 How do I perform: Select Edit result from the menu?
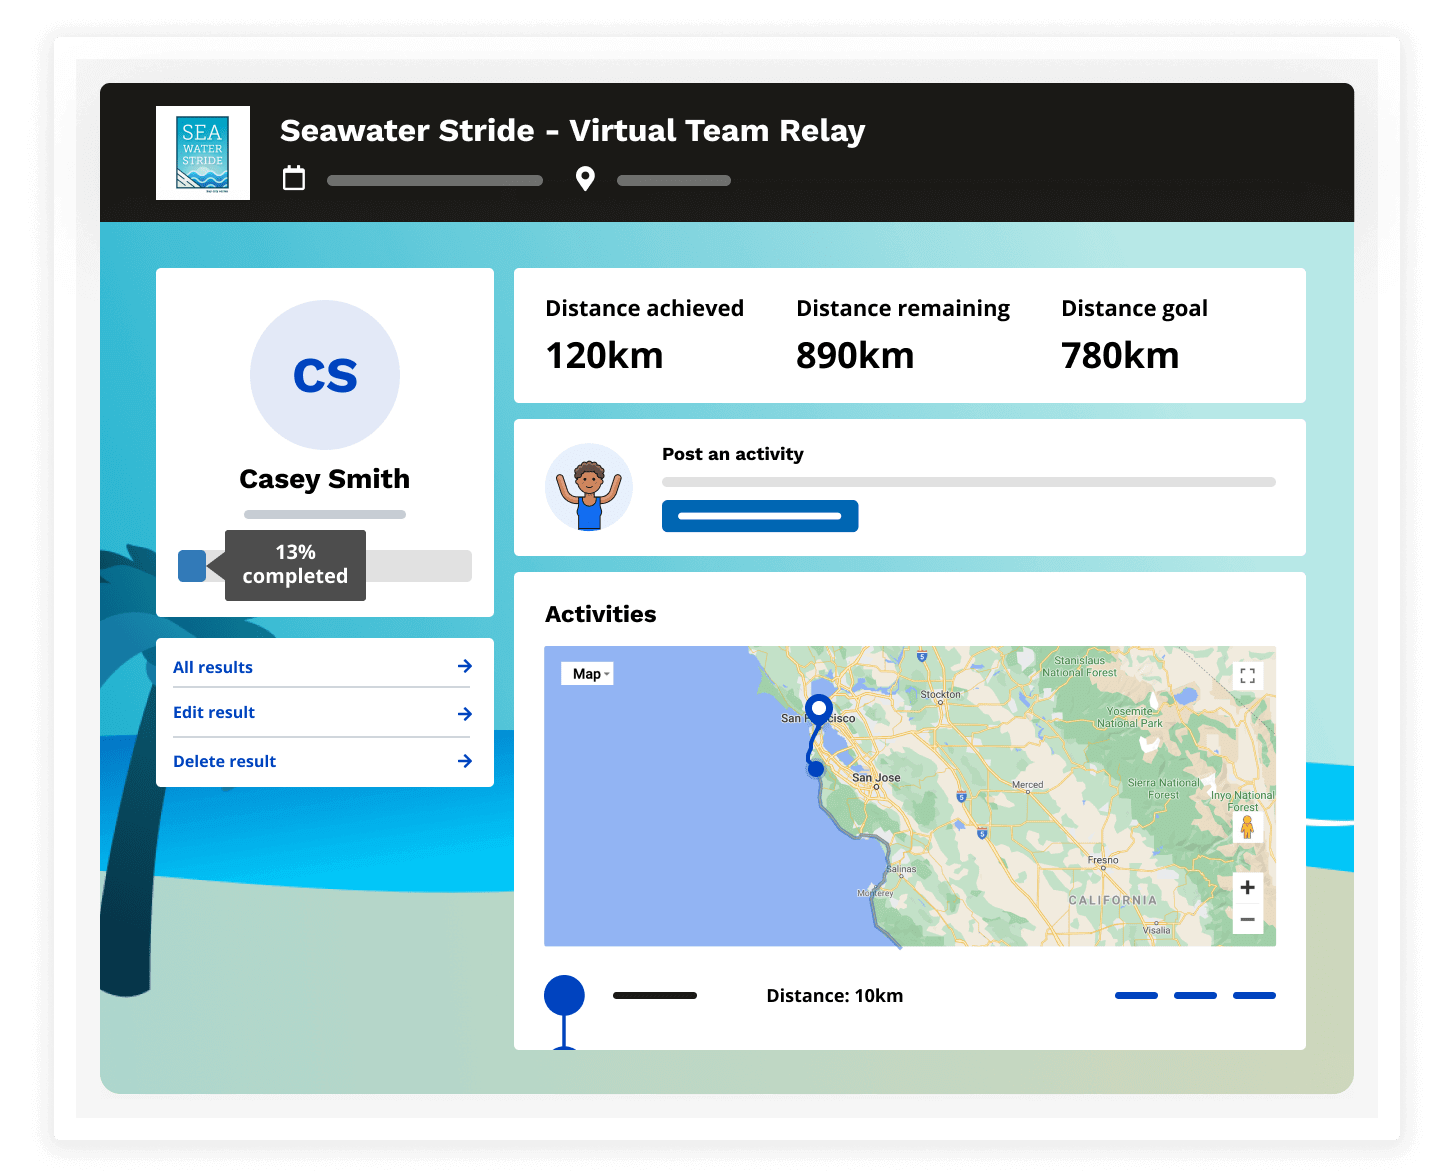(x=214, y=712)
